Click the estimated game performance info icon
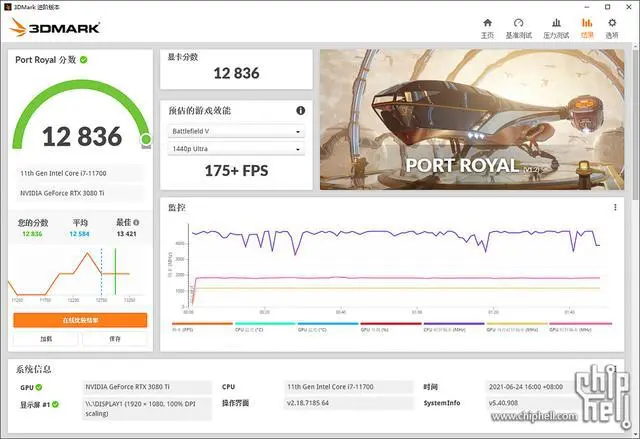Screen dimensions: 640x439 click(x=300, y=111)
